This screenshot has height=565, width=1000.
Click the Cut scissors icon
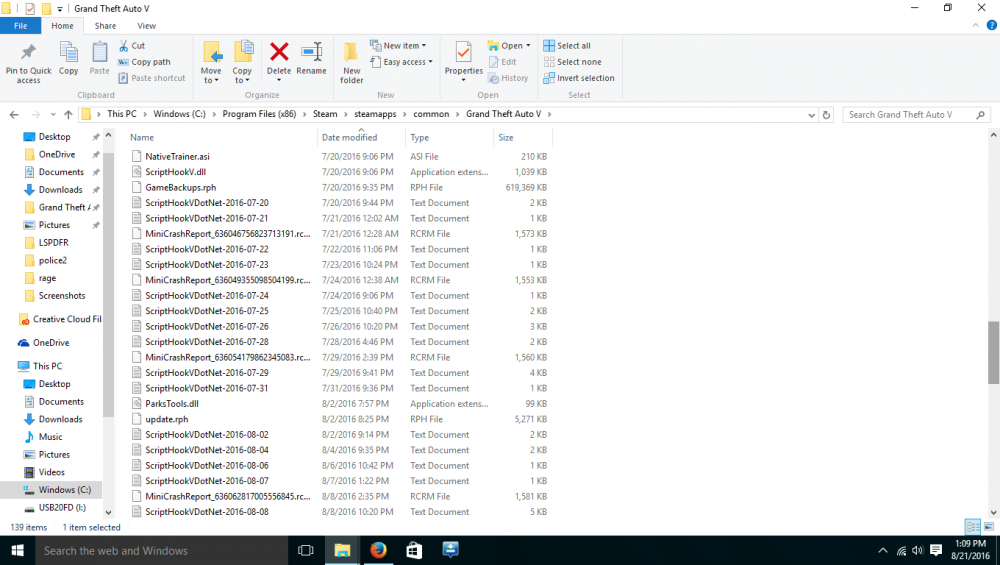tap(124, 45)
